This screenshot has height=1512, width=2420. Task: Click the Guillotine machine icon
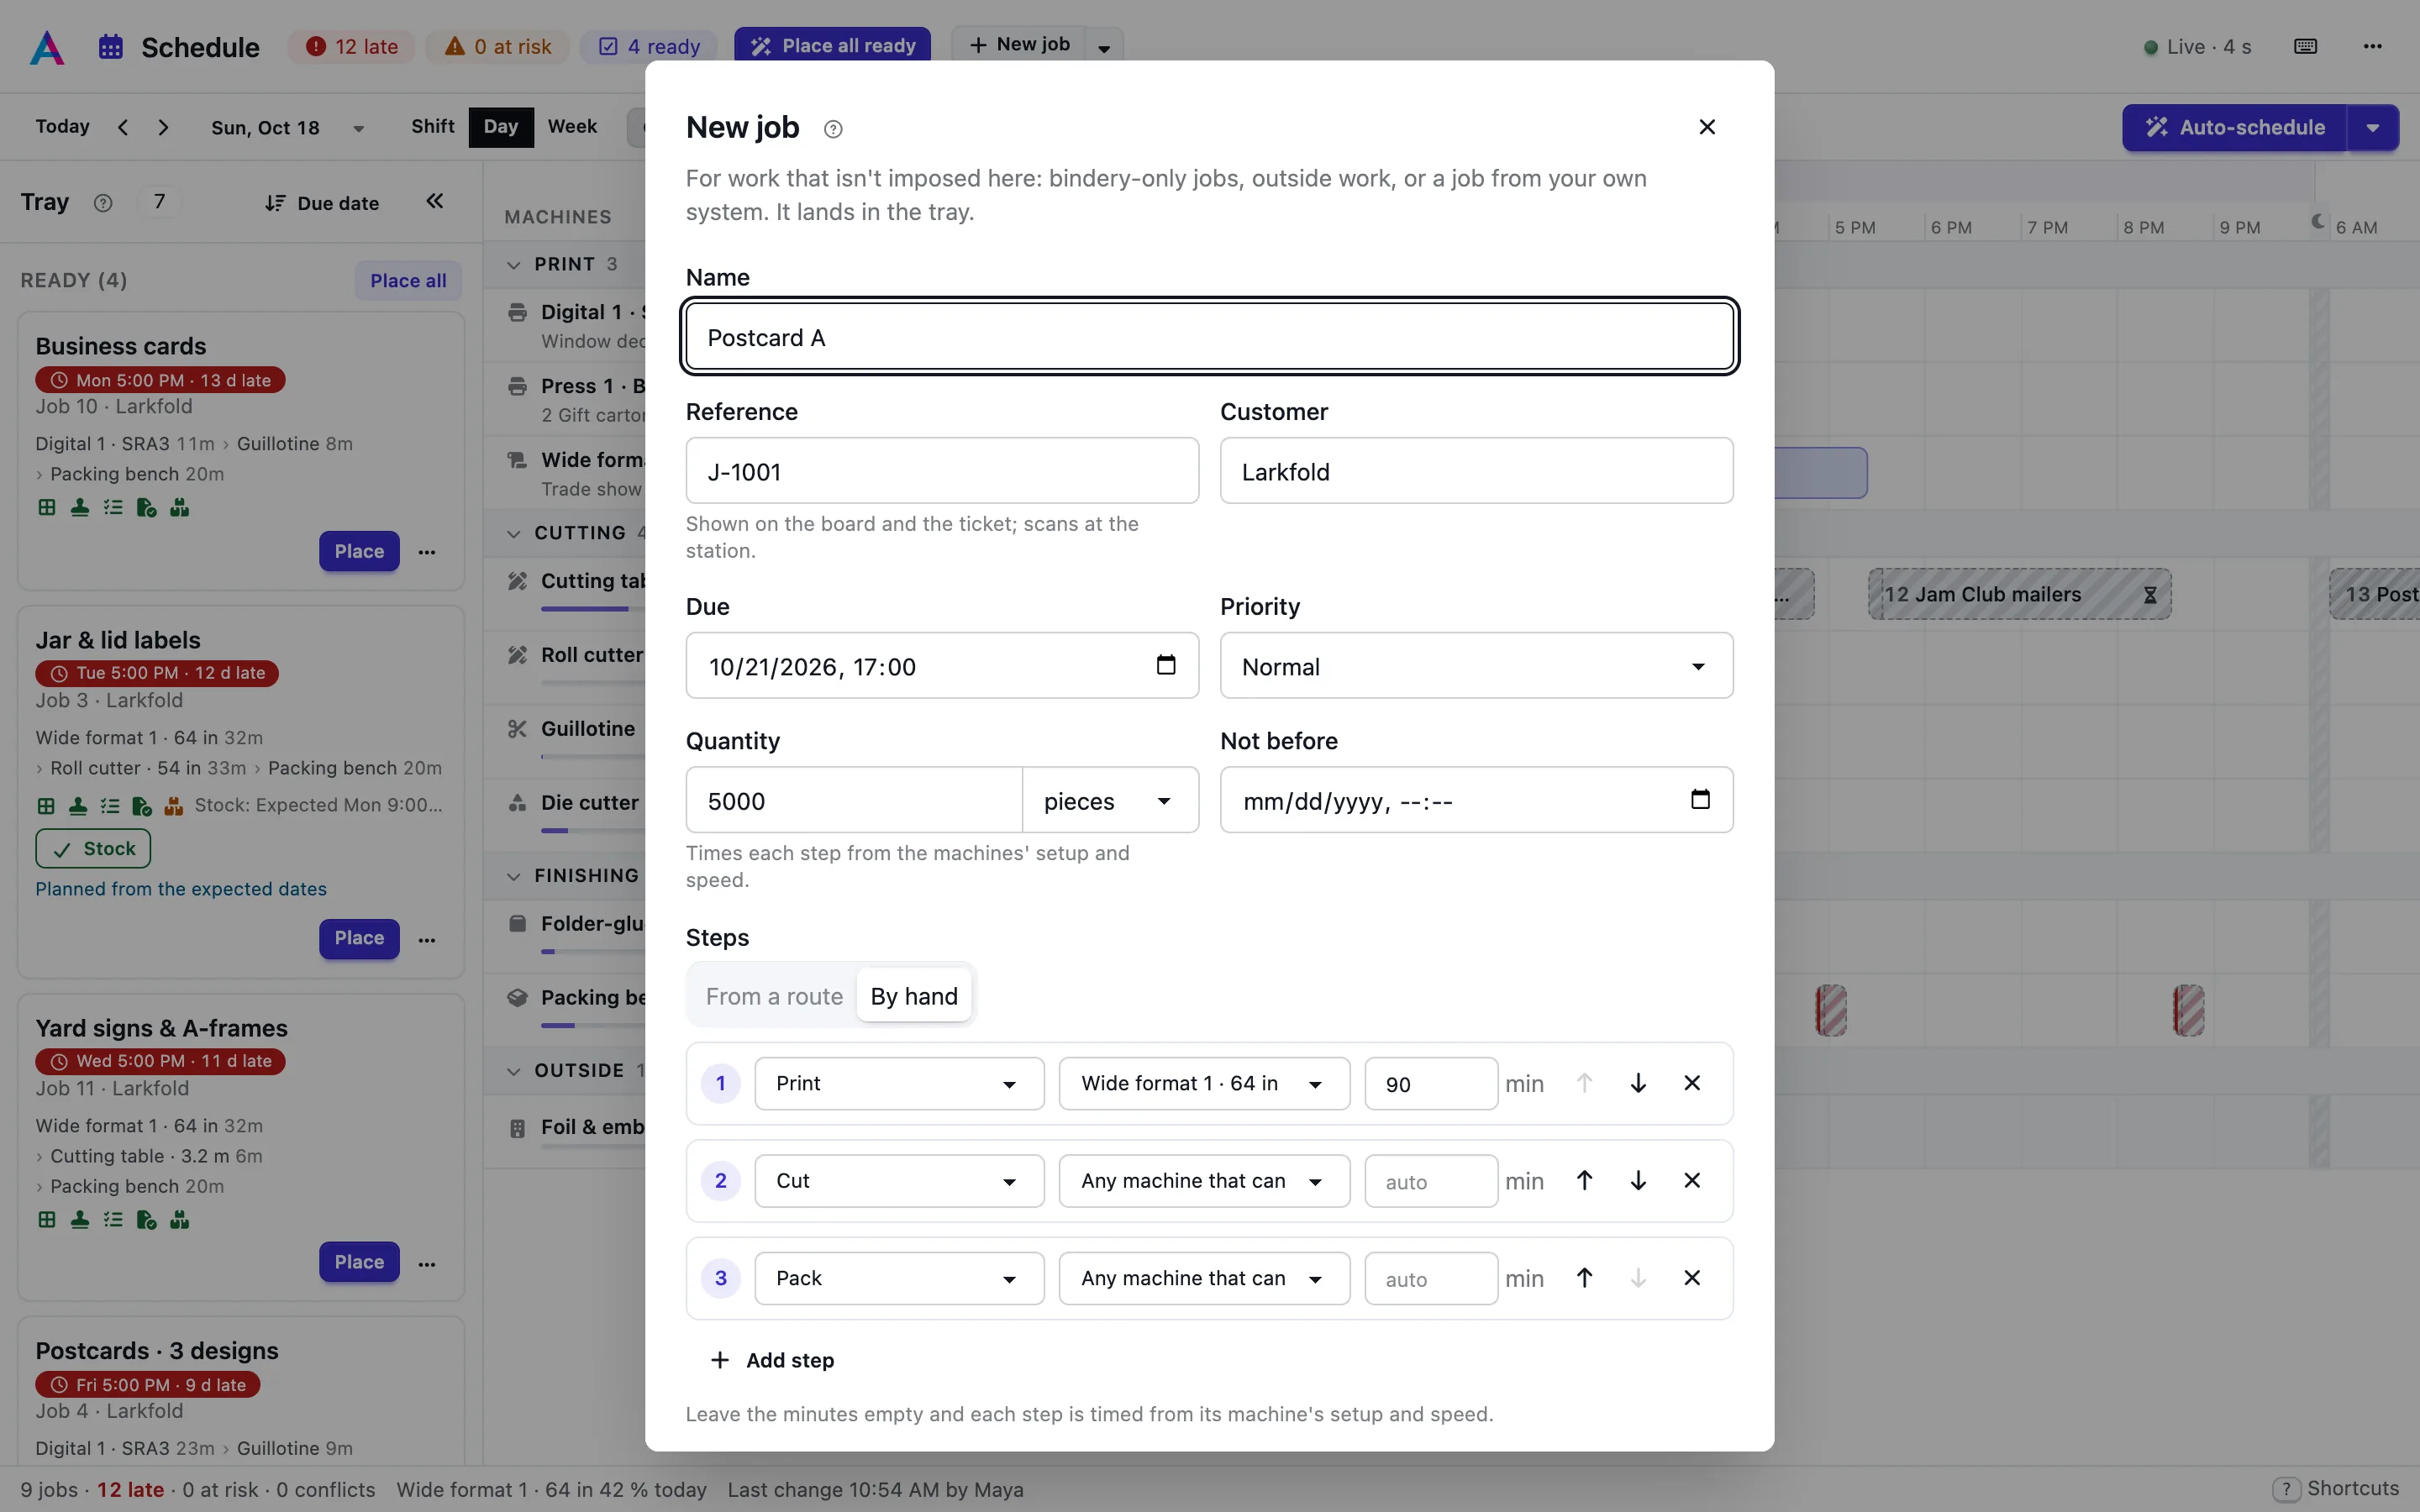pyautogui.click(x=517, y=729)
